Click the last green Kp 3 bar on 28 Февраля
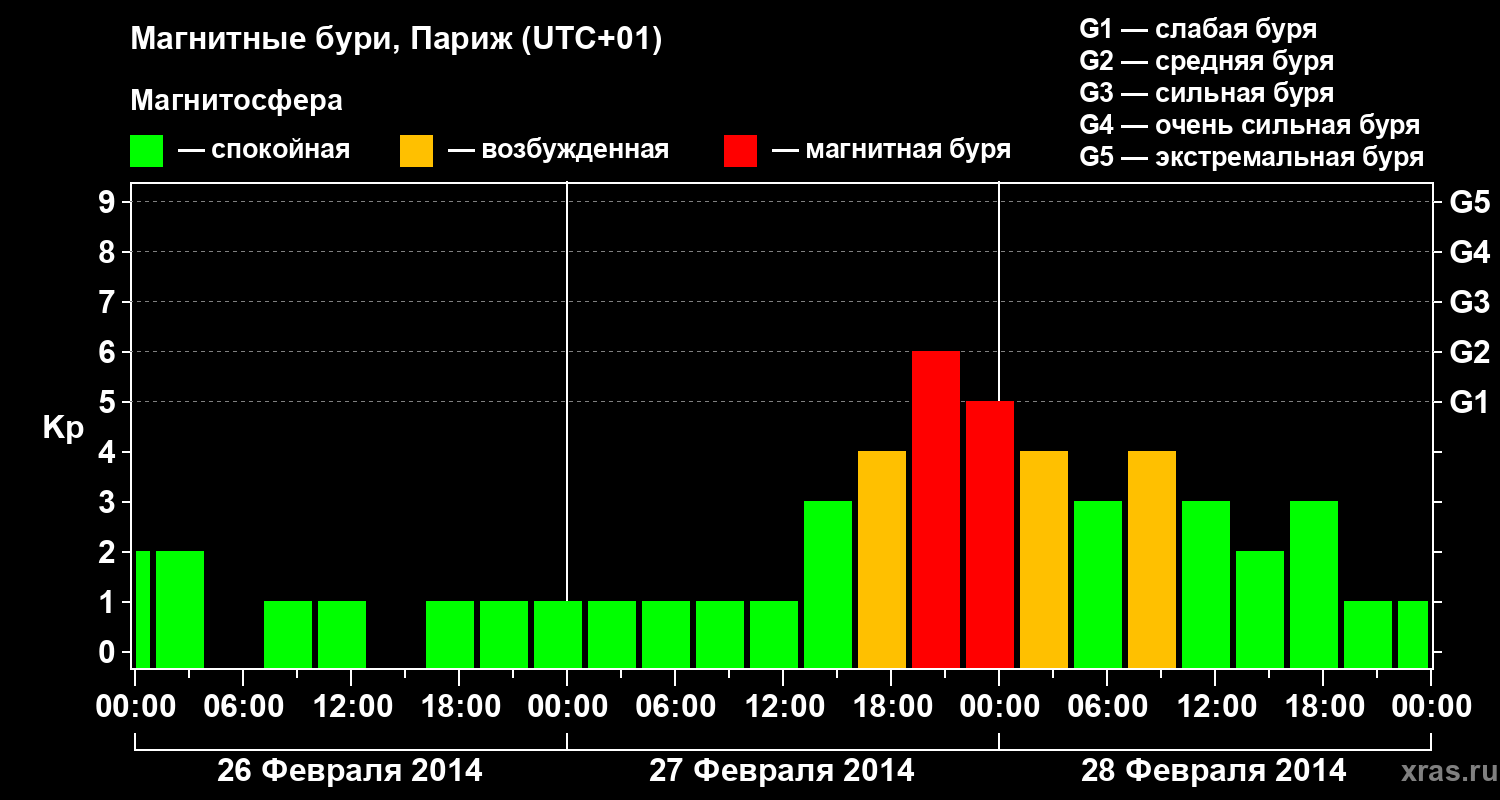 [1314, 585]
